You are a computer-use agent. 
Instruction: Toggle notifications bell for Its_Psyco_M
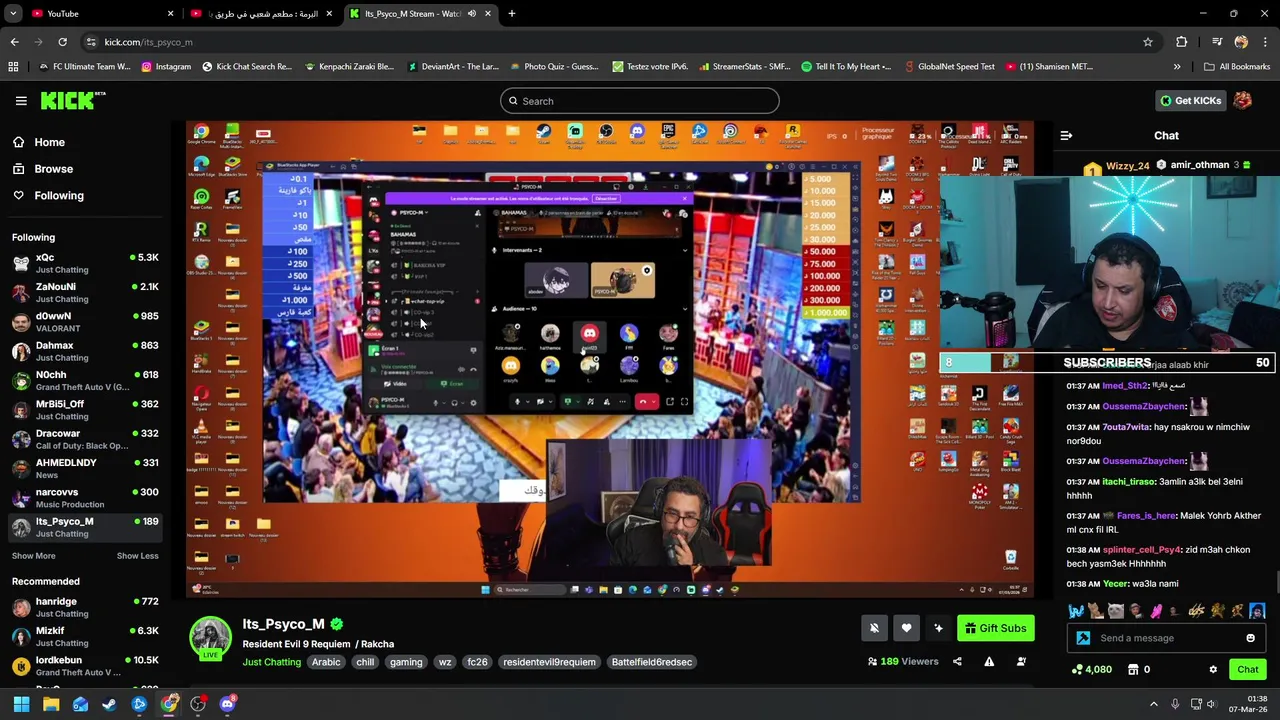874,628
